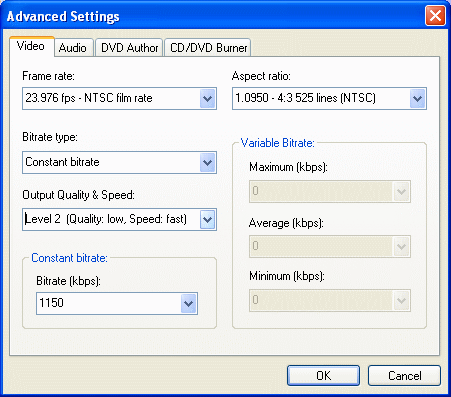451x397 pixels.
Task: Open the Bitrate type dropdown arrow
Action: 208,163
